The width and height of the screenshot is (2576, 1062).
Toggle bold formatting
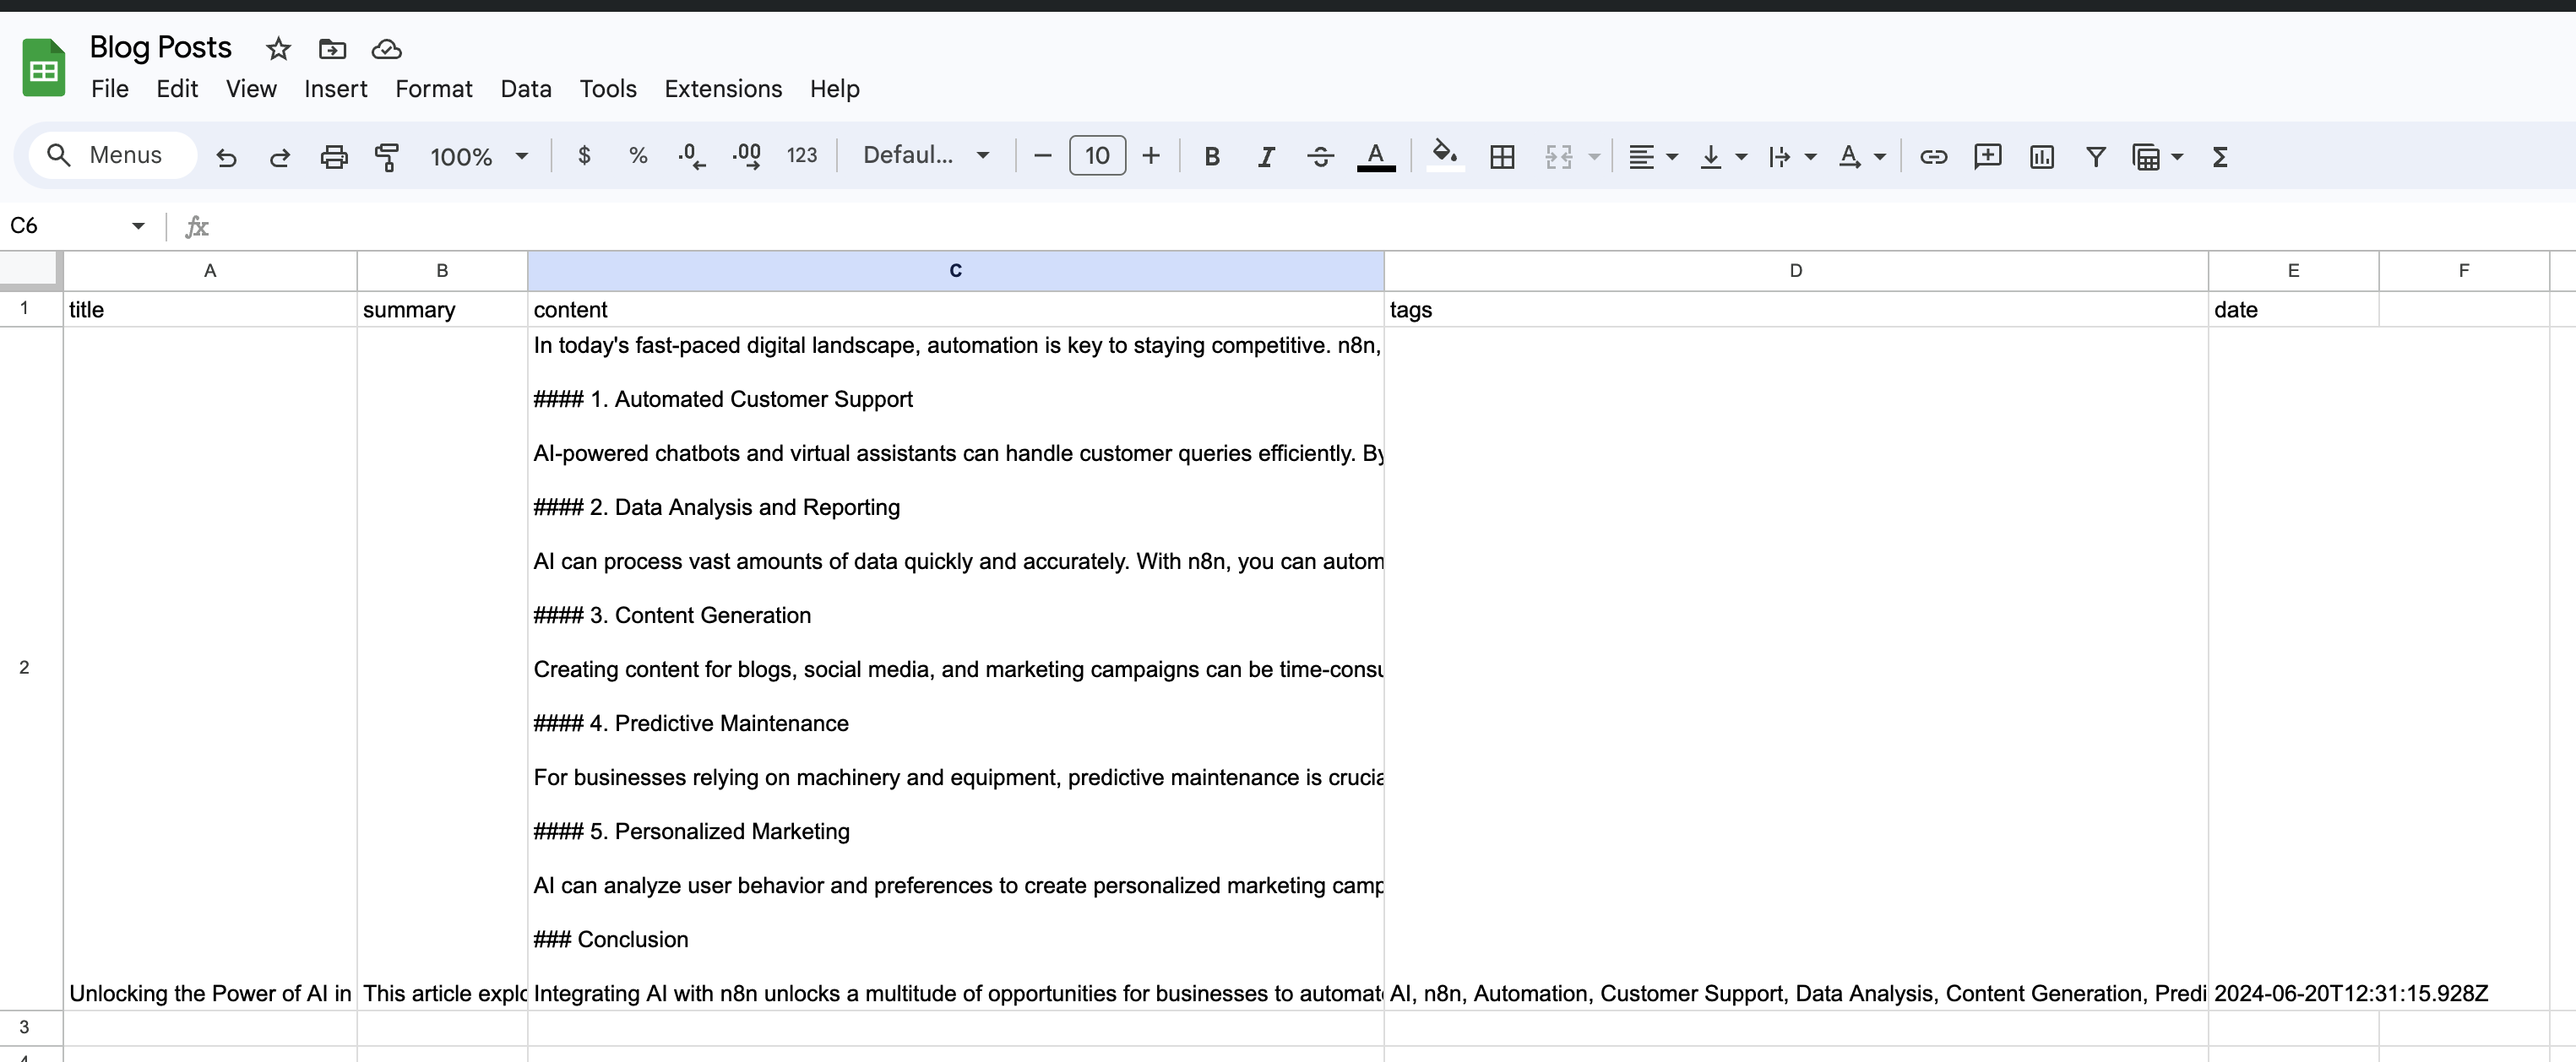[1212, 156]
